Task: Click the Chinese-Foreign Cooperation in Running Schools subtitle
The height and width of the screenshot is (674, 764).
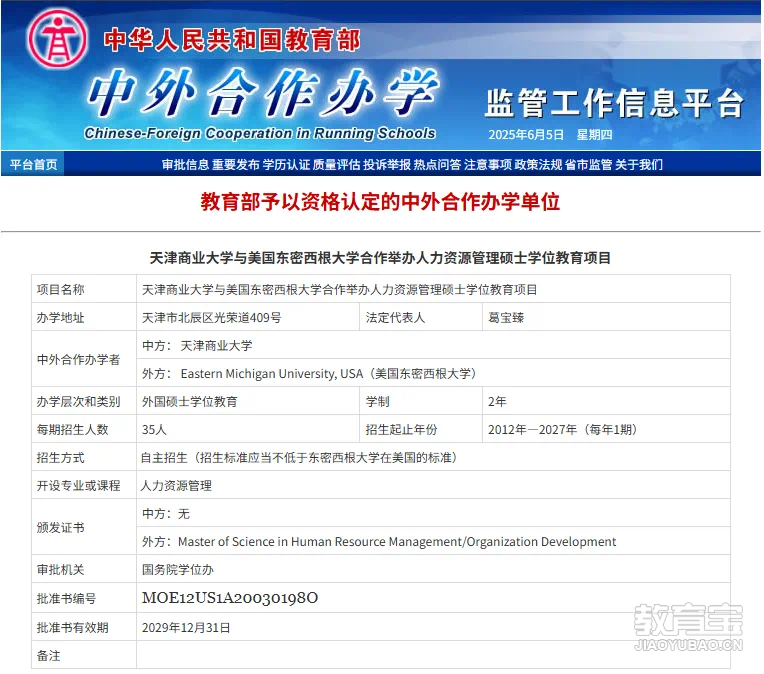Action: point(260,133)
